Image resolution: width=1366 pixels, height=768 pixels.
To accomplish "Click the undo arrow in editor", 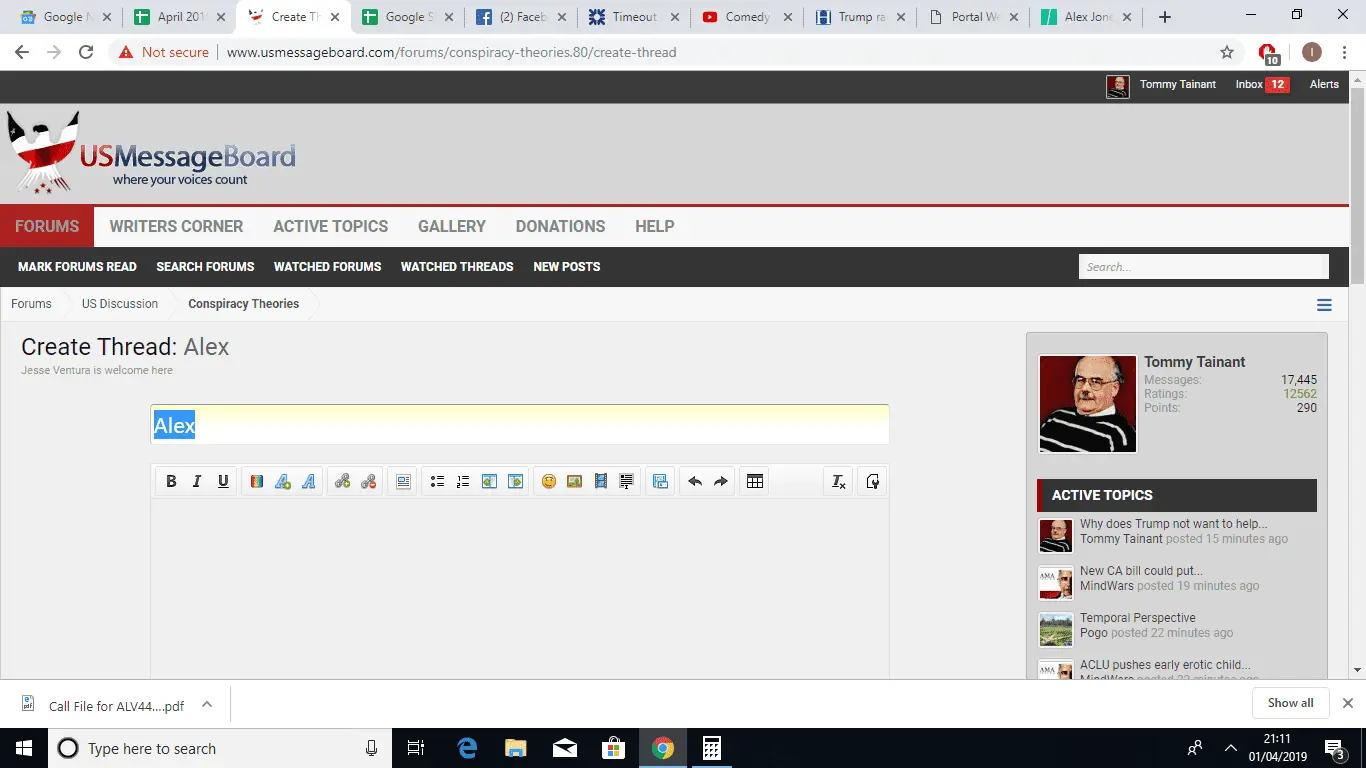I will coord(695,482).
